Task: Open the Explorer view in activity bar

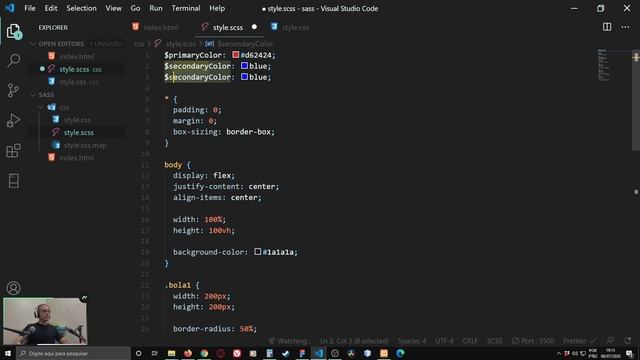Action: (x=13, y=31)
